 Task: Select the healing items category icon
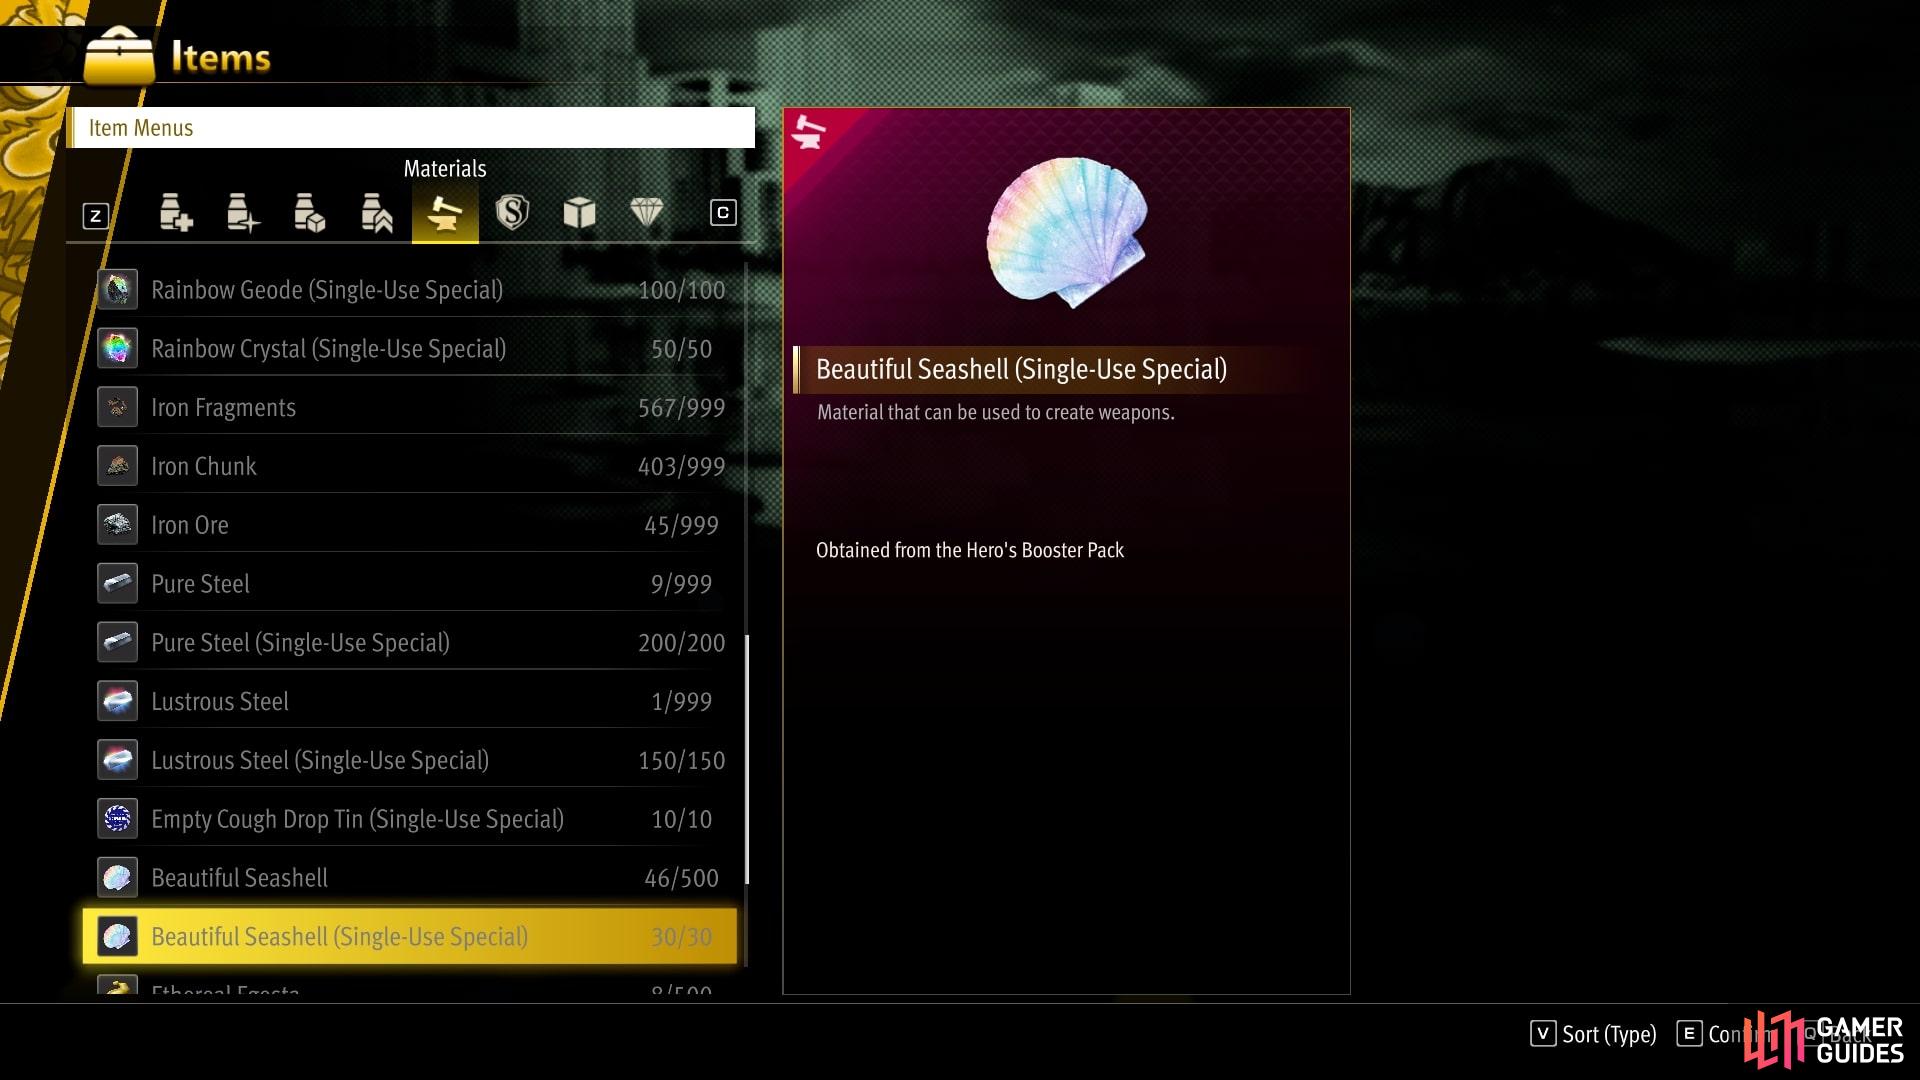tap(176, 213)
